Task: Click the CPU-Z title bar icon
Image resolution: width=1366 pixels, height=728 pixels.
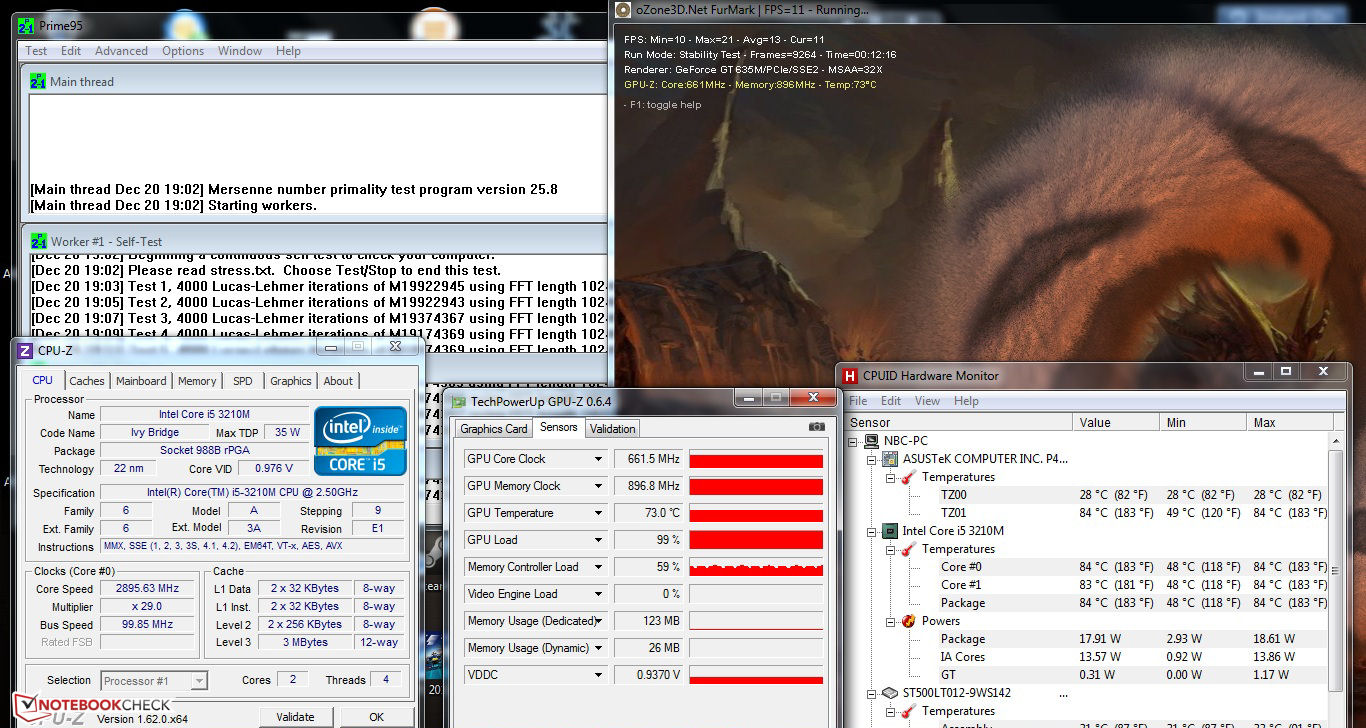Action: 25,350
